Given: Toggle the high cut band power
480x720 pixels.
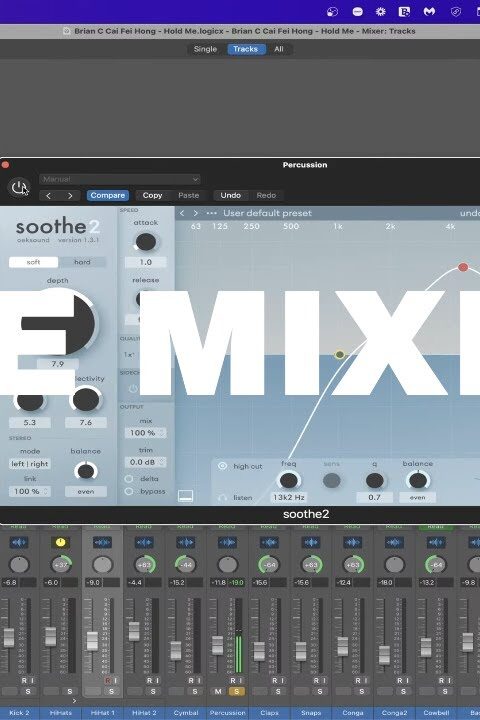Looking at the screenshot, I should (222, 466).
